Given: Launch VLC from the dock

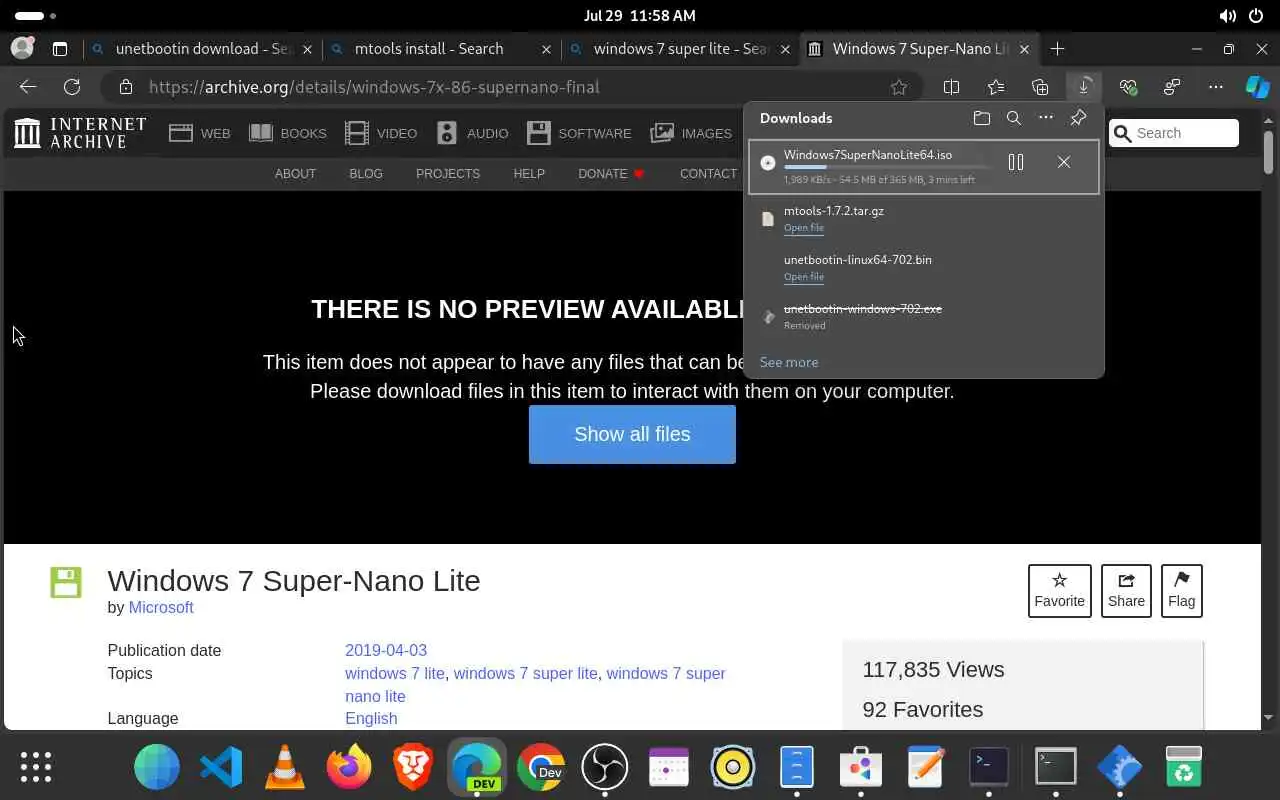Looking at the screenshot, I should click(x=285, y=768).
